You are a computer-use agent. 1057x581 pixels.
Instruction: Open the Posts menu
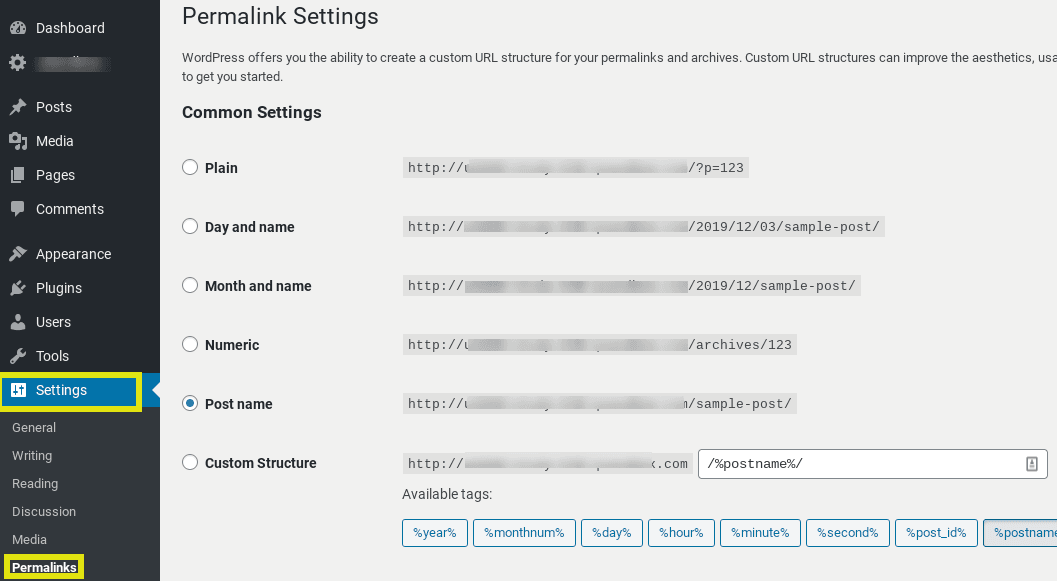coord(54,107)
